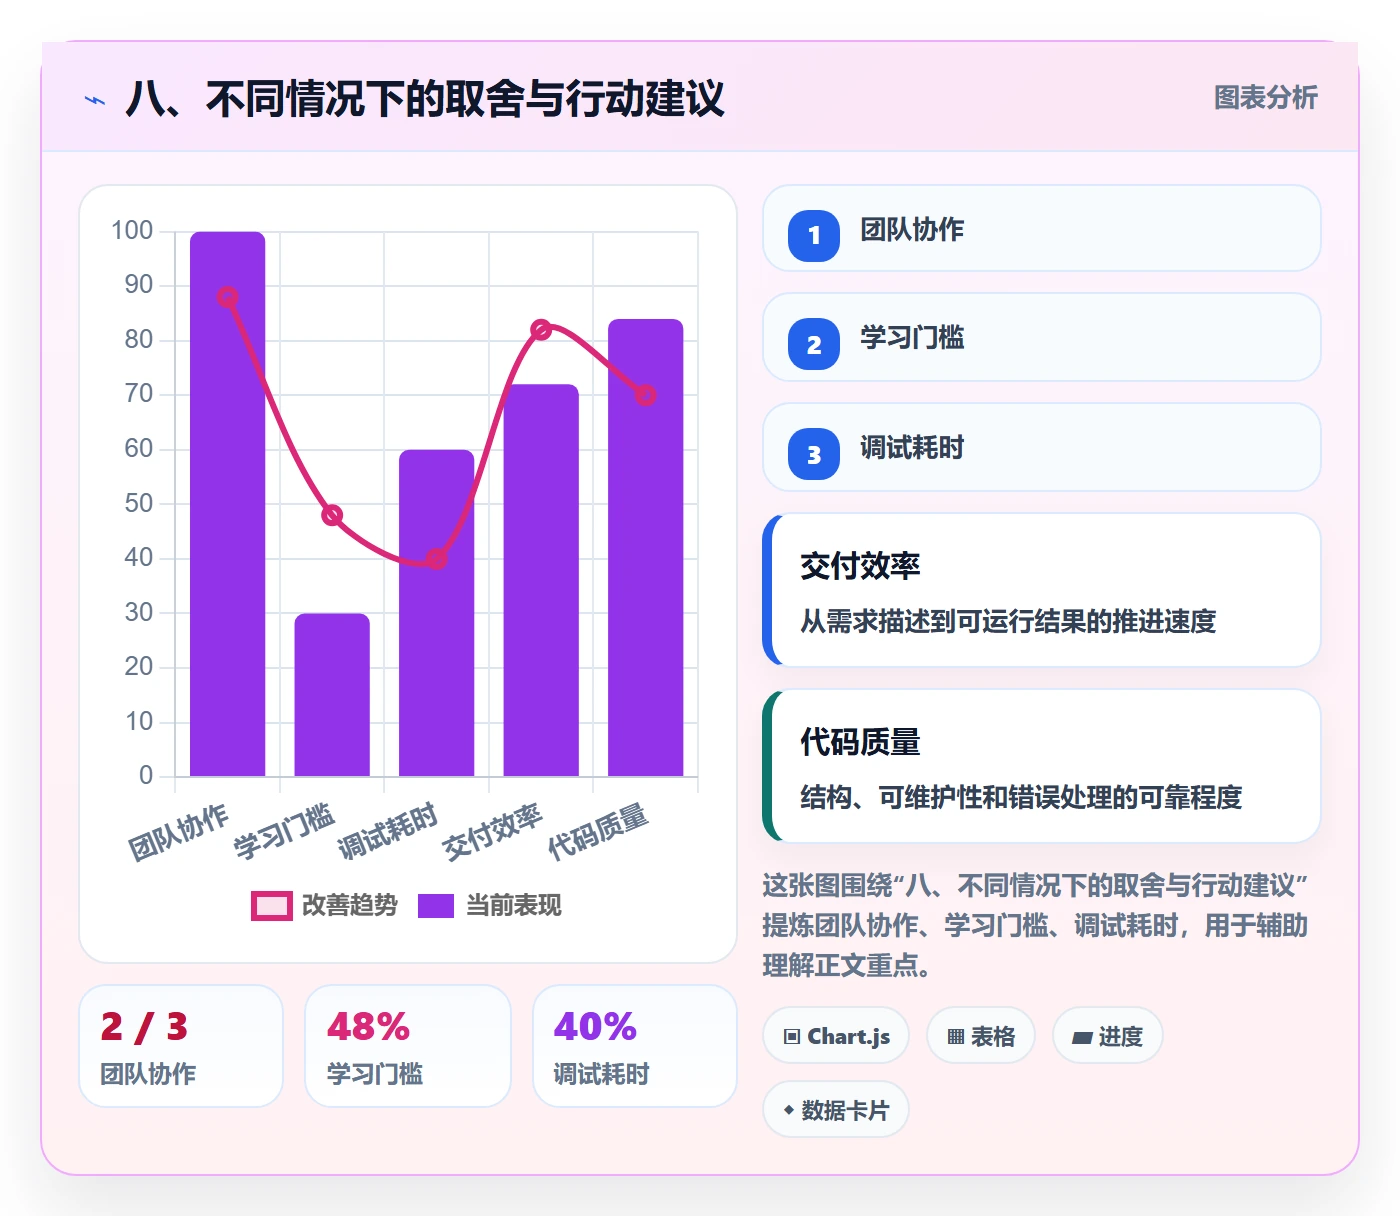Toggle the 当前表现 purple legend swatch
1400x1216 pixels.
pyautogui.click(x=436, y=905)
